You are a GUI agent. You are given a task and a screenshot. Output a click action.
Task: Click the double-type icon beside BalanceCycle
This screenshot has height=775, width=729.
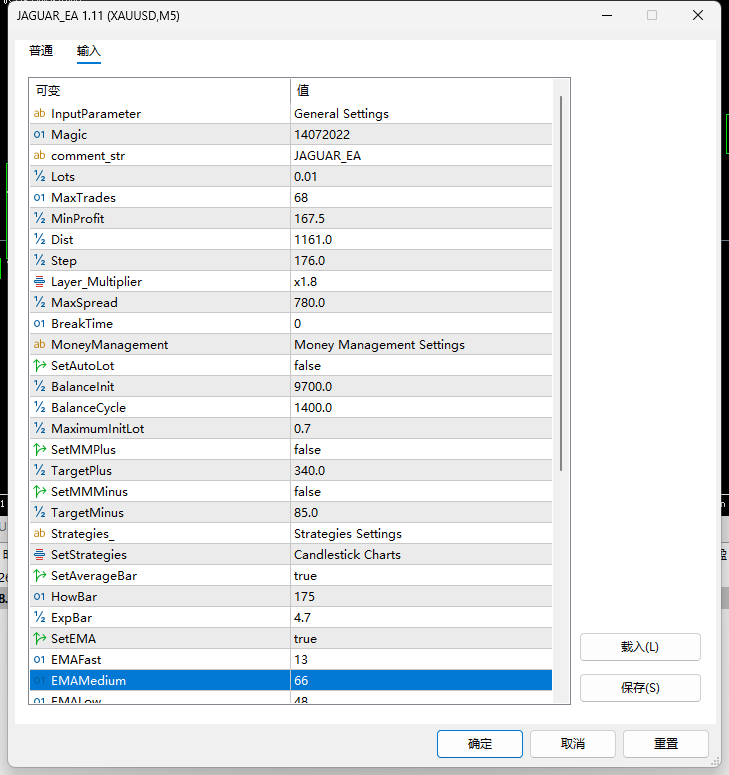[40, 408]
